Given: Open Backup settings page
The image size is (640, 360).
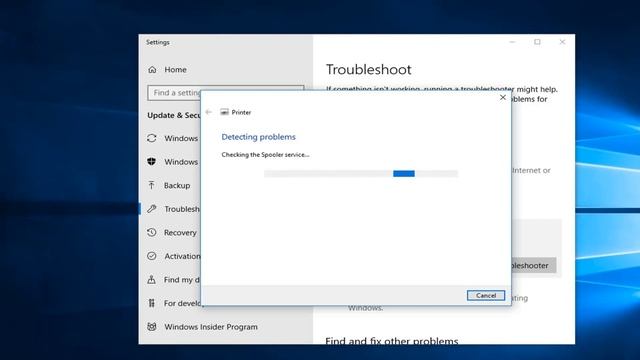Looking at the screenshot, I should 177,186.
